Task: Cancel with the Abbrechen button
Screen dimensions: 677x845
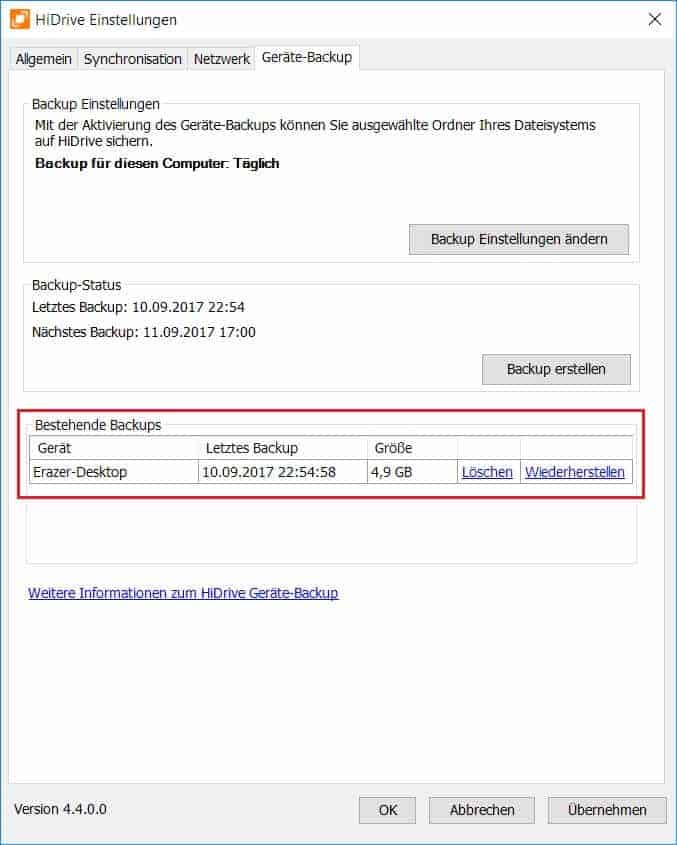Action: 482,810
